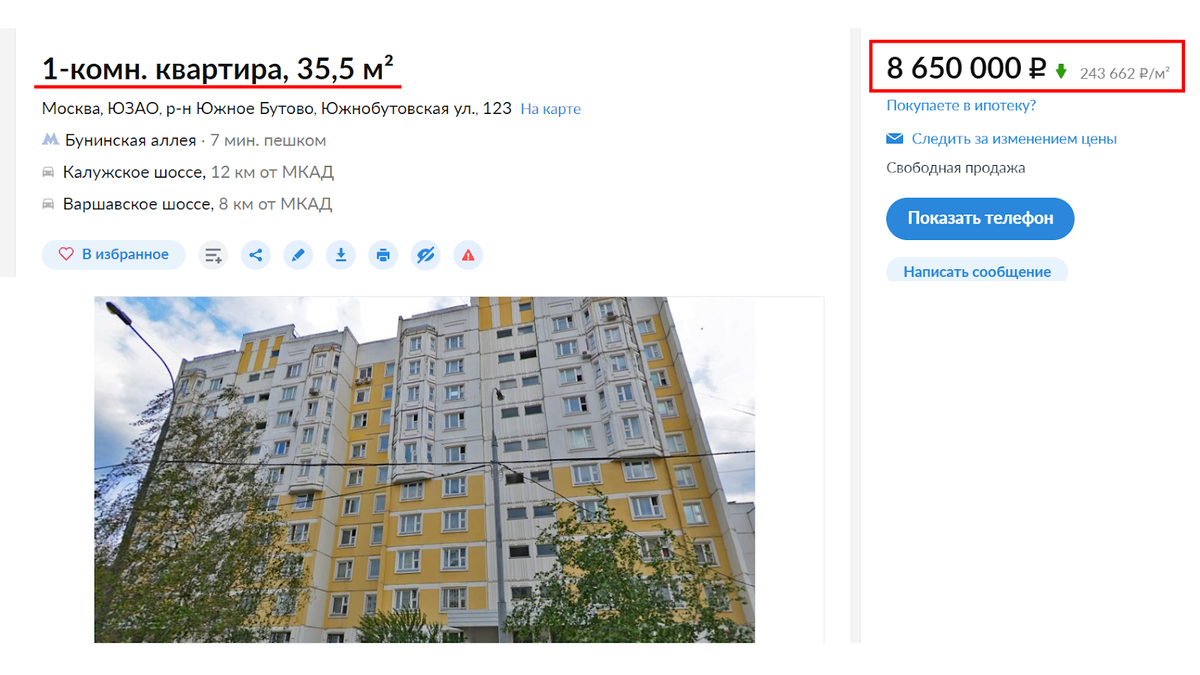Click the pencil note icon

298,255
